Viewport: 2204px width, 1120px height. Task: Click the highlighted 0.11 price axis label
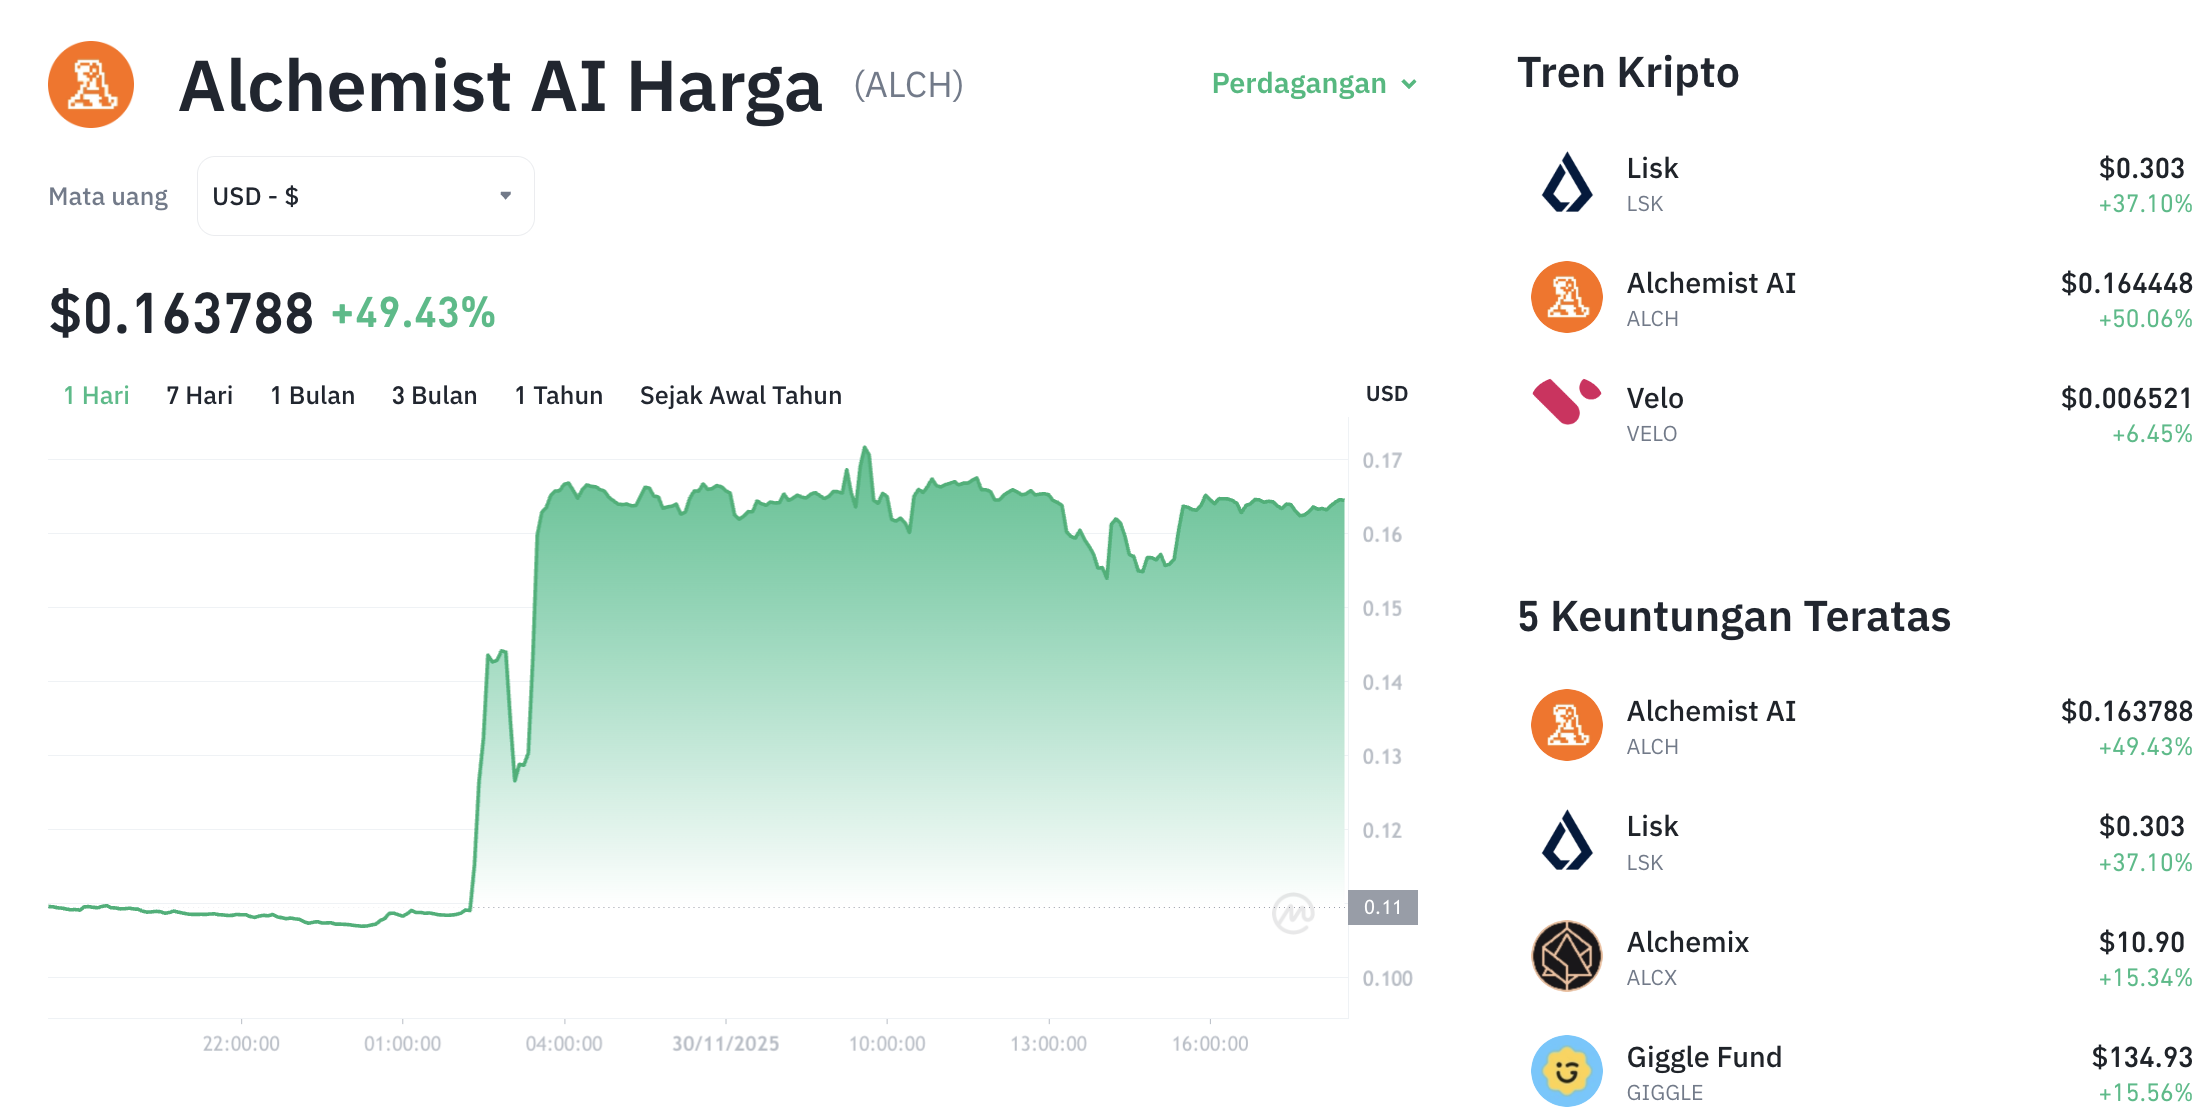[1384, 908]
